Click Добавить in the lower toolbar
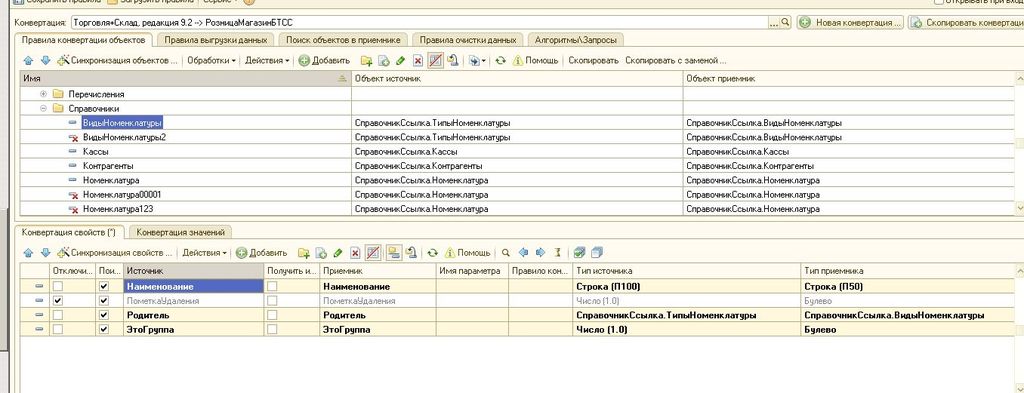Image resolution: width=1024 pixels, height=393 pixels. [x=262, y=253]
